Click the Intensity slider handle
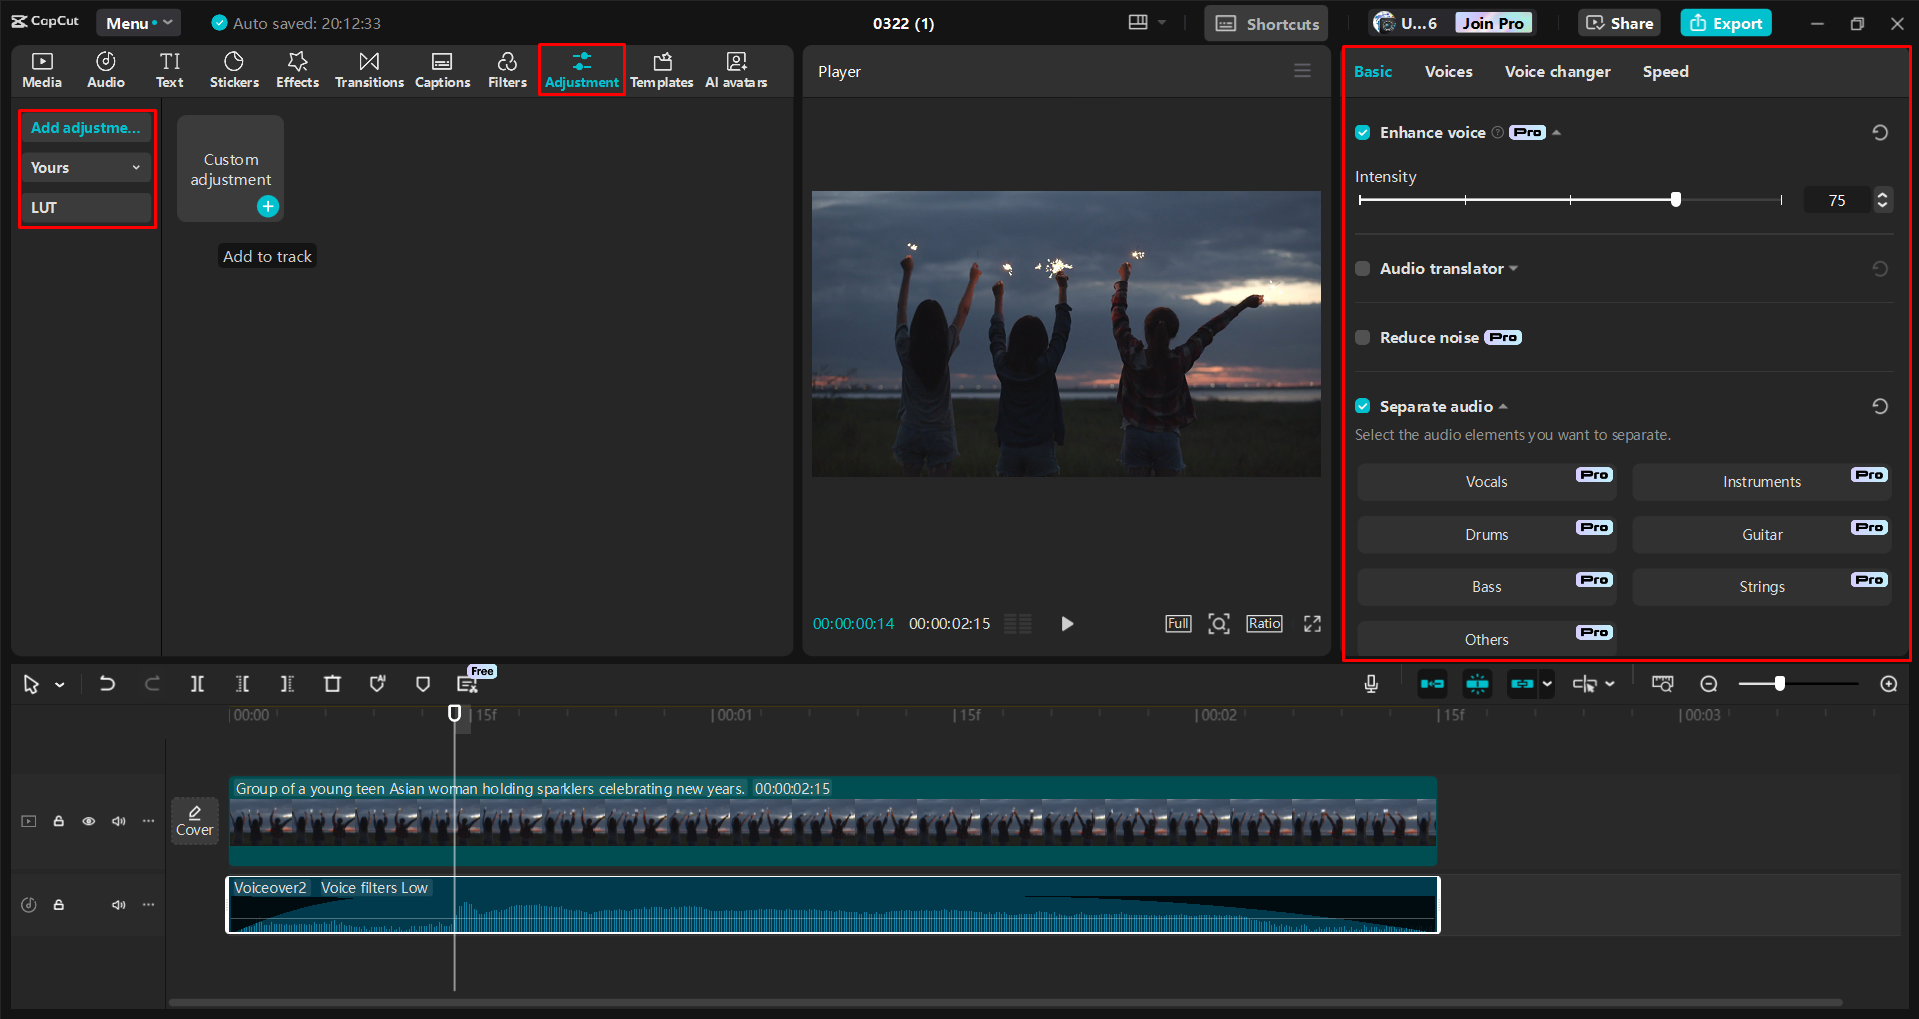 1676,200
